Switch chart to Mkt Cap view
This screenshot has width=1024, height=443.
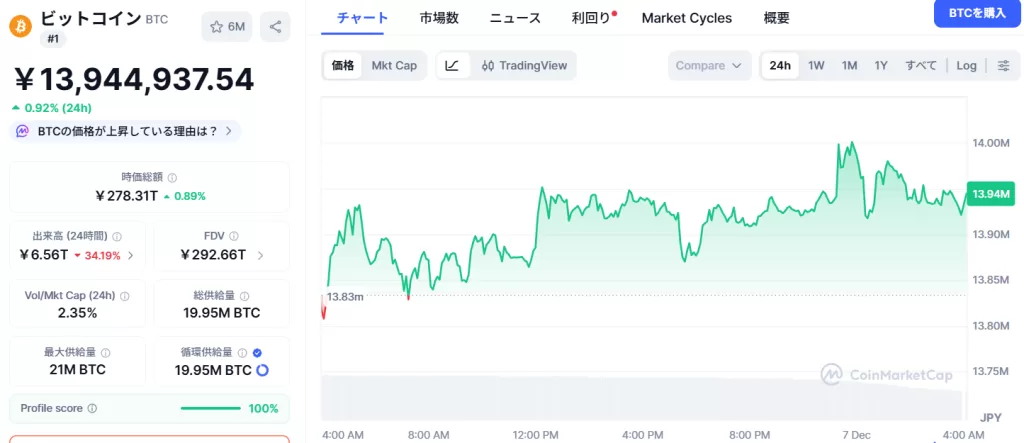394,66
